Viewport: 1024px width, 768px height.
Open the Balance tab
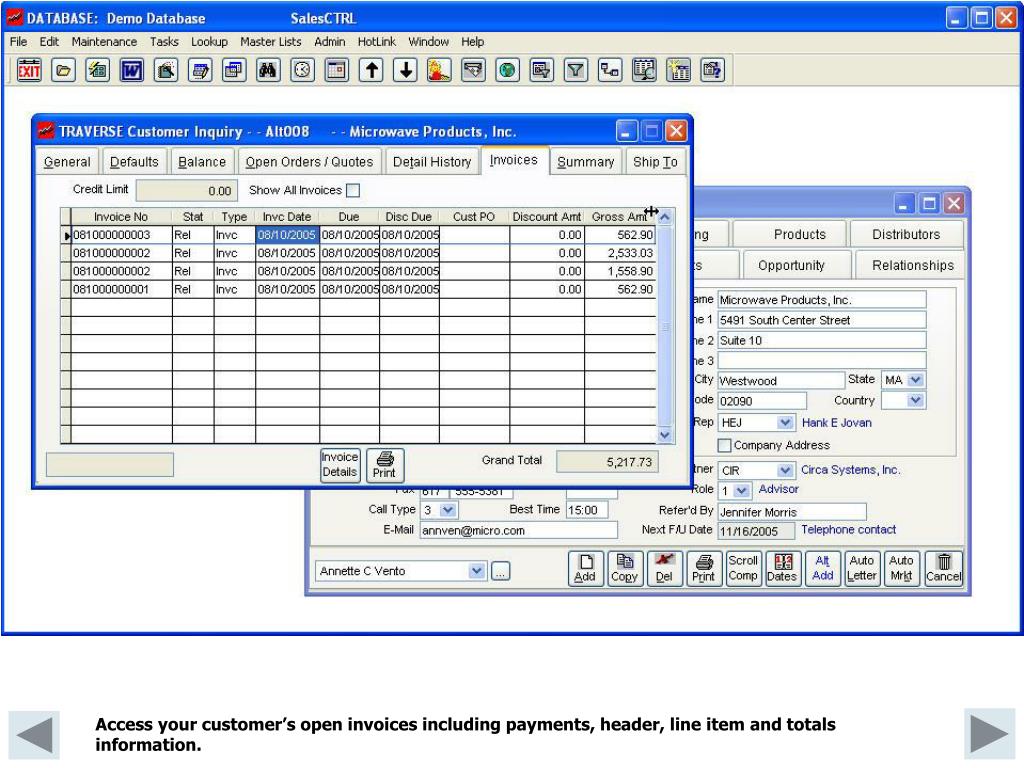(202, 162)
